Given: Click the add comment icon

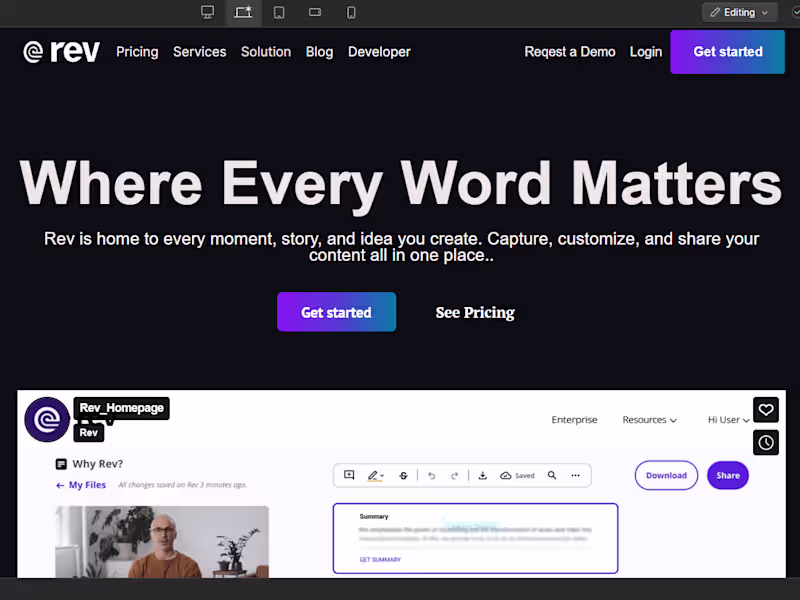Looking at the screenshot, I should coord(349,475).
